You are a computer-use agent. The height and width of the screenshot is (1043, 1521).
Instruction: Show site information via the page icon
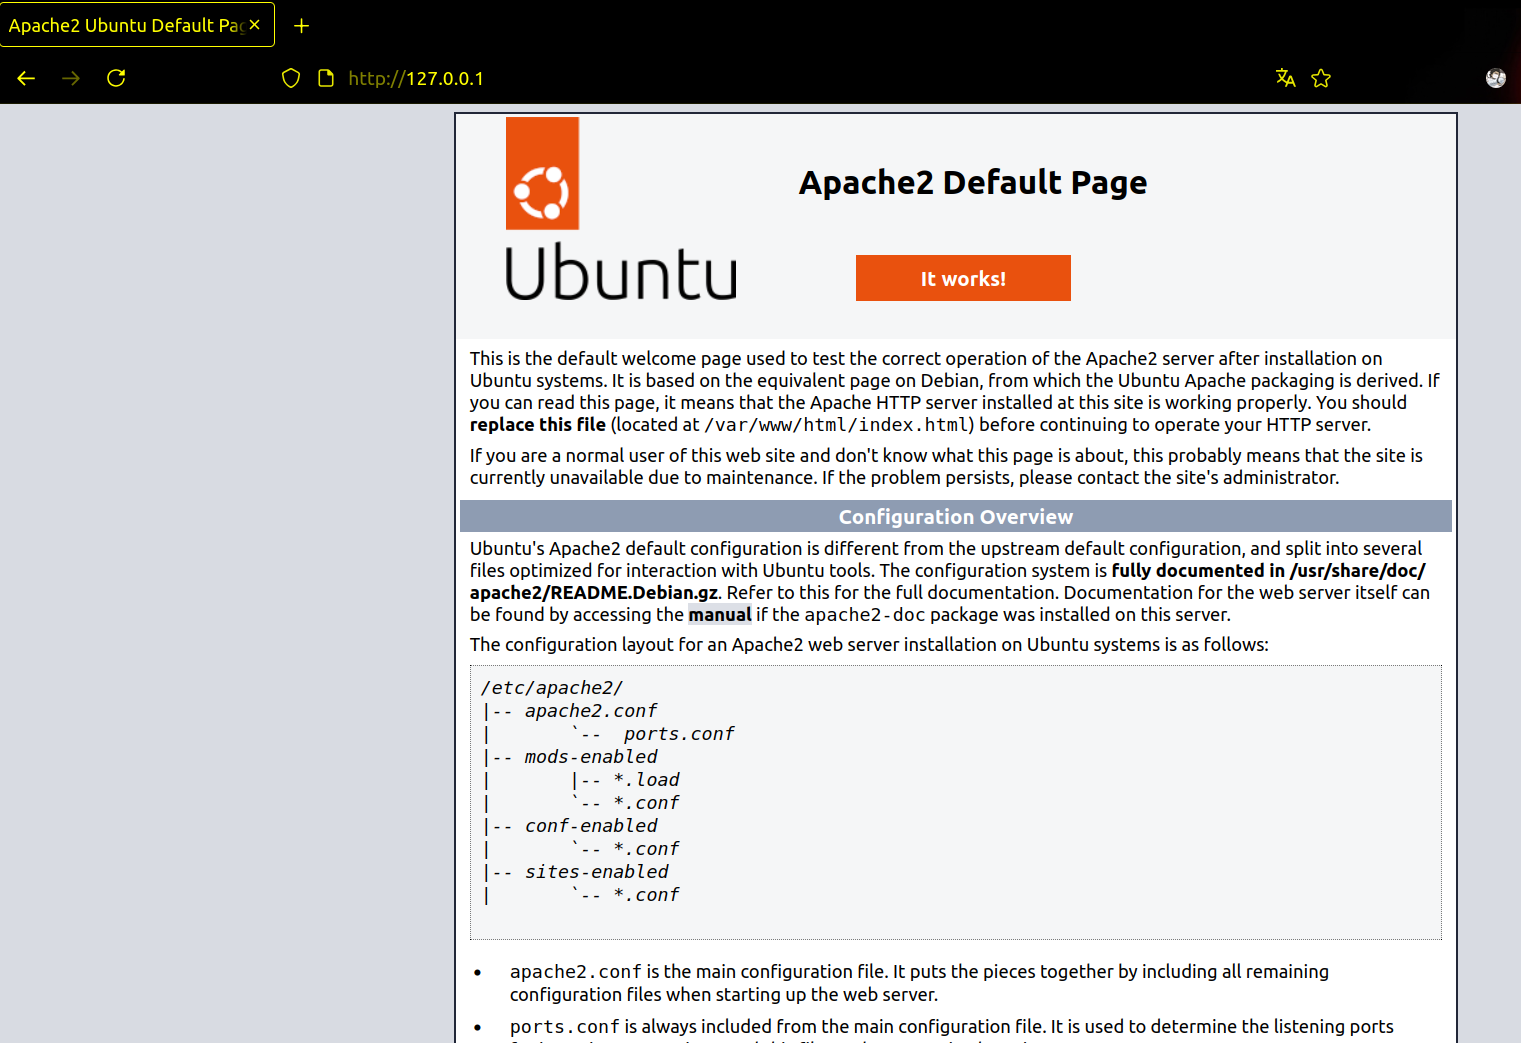(326, 78)
